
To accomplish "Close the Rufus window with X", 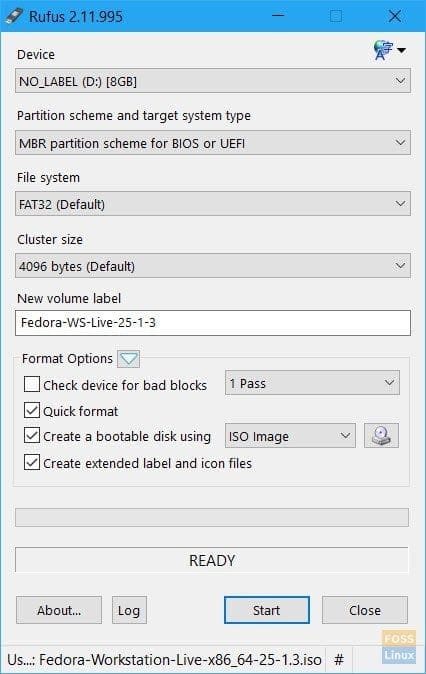I will click(x=395, y=16).
